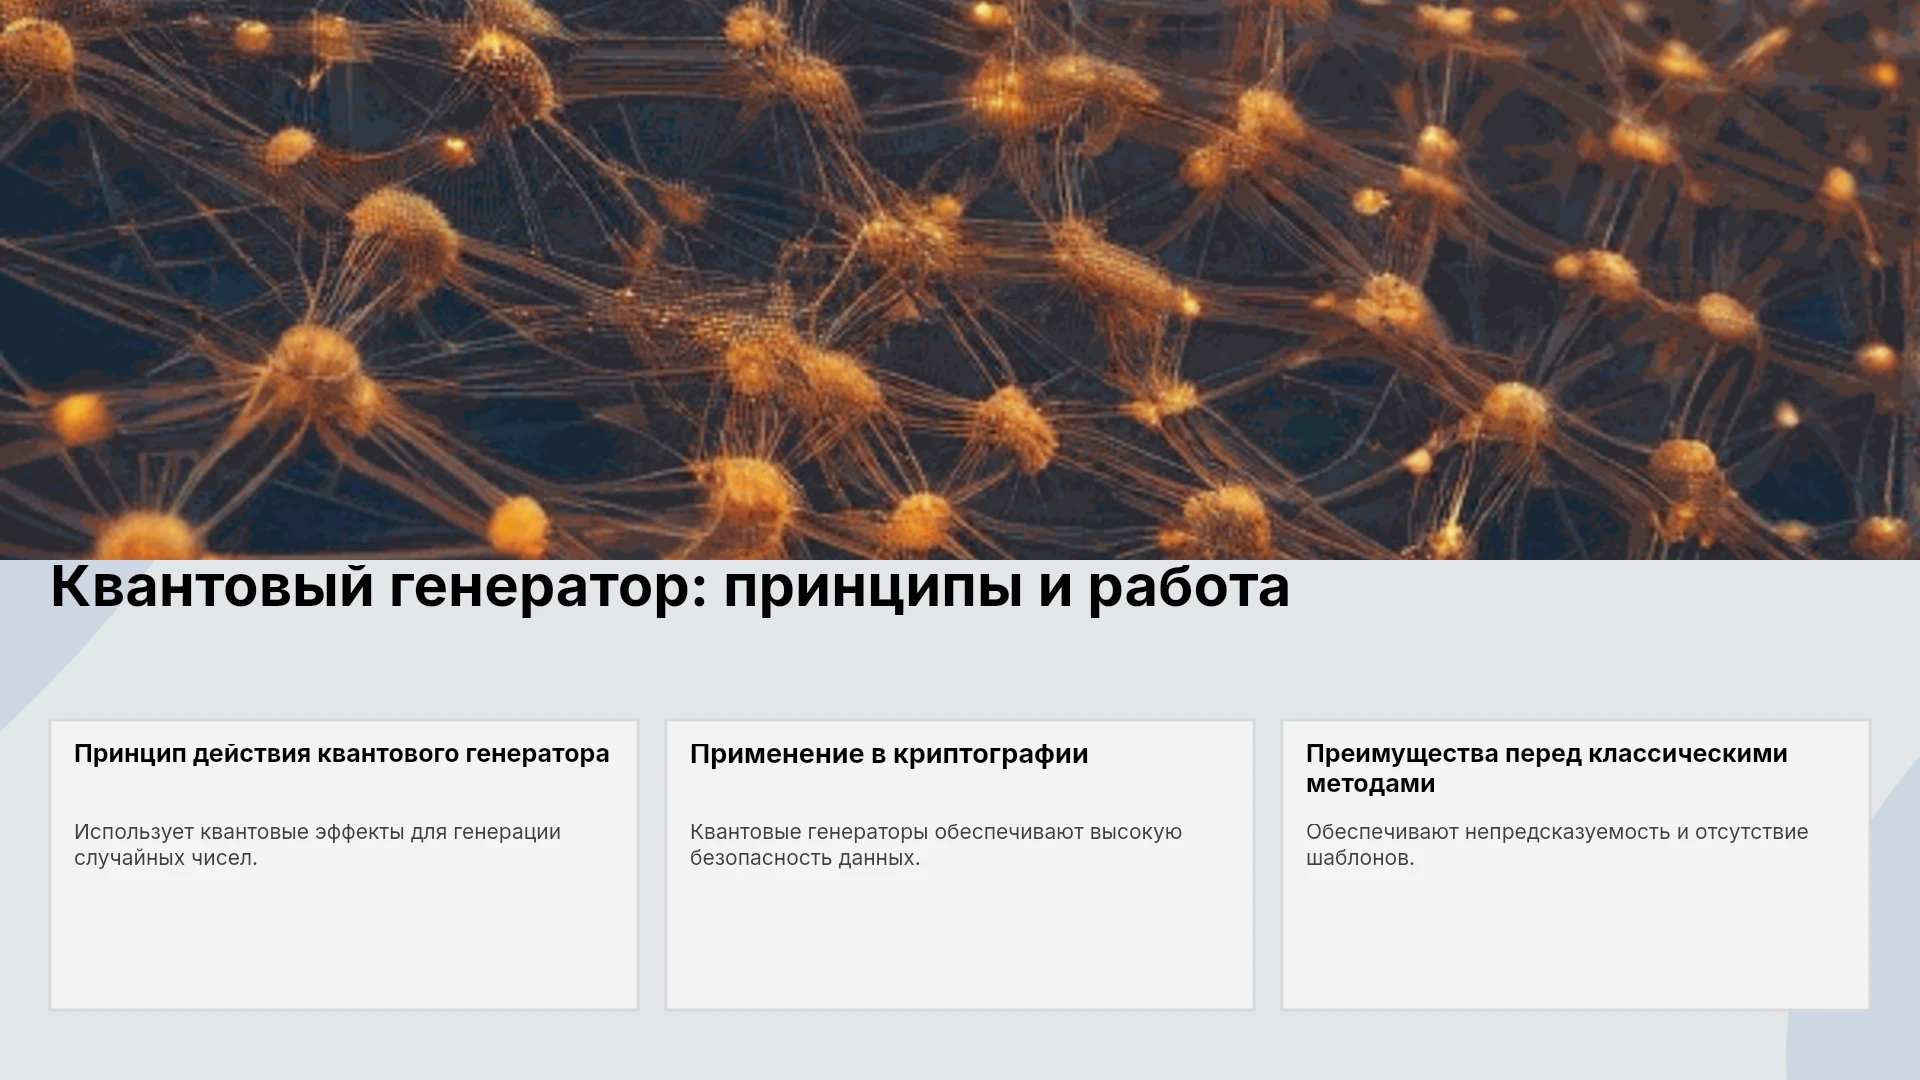Click the slide title "Квантовый генератор: принципы и работа"
The height and width of the screenshot is (1080, 1920).
670,587
